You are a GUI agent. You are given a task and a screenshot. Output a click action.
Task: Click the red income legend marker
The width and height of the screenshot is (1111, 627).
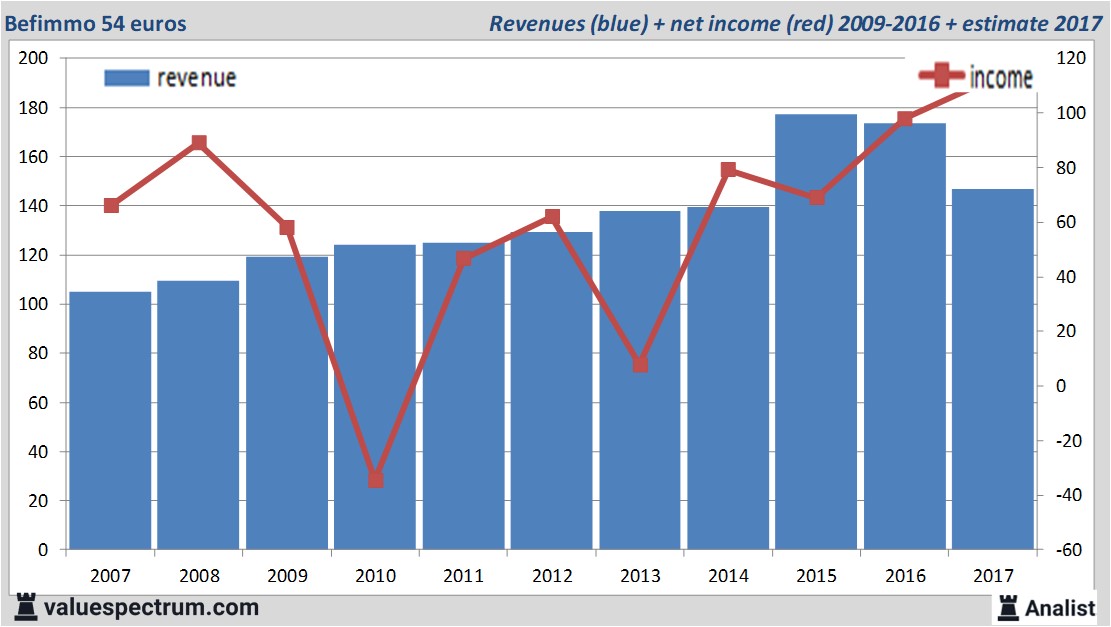pos(941,75)
